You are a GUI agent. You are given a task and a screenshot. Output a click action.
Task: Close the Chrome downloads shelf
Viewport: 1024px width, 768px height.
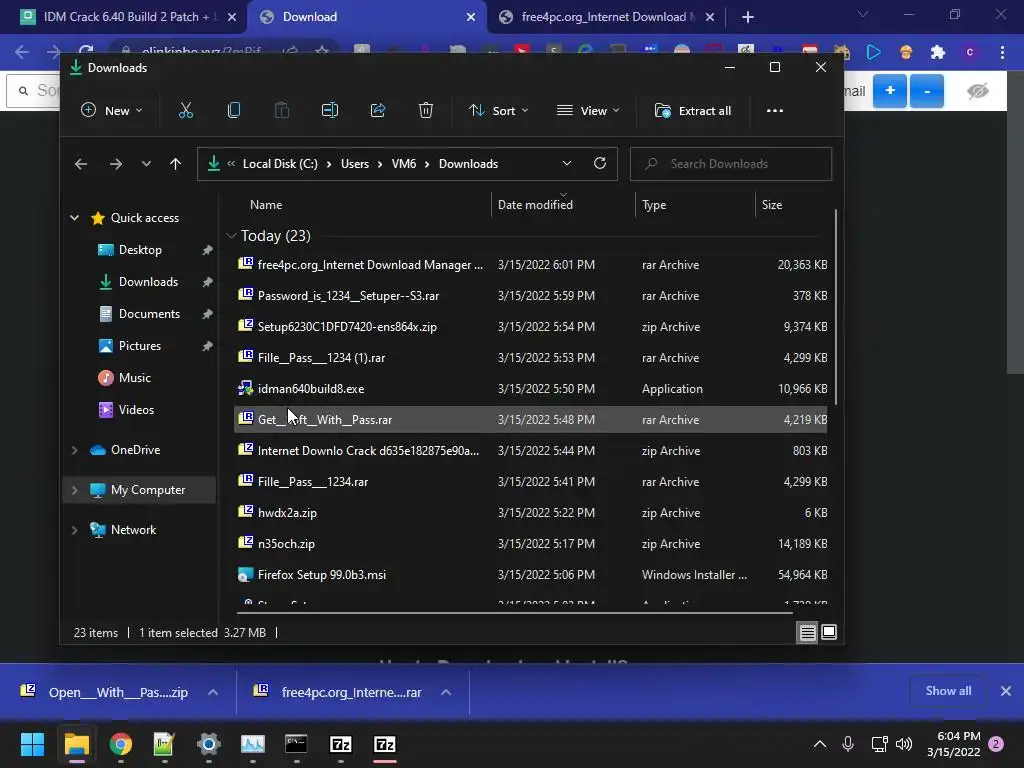(x=1006, y=691)
